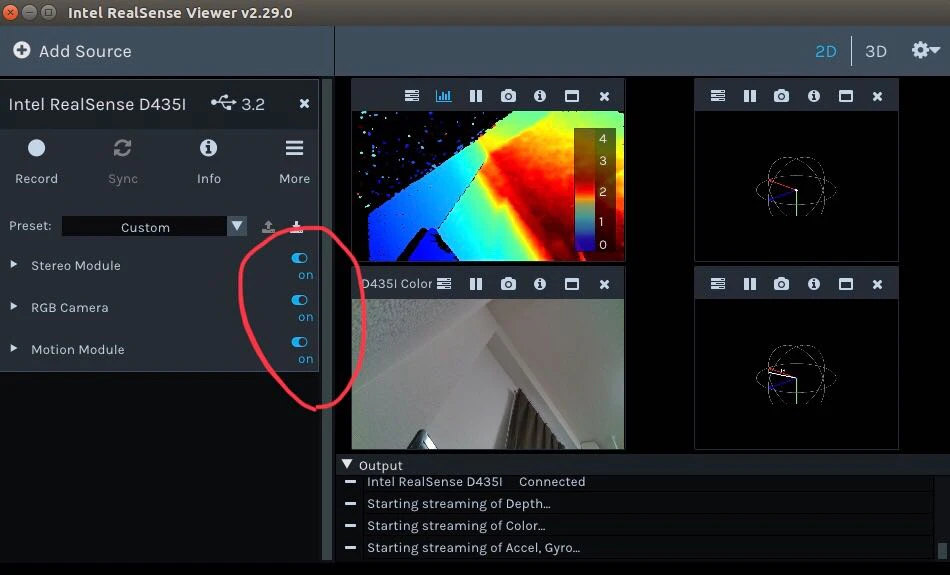Disconnect the Intel RealSense D435I device
This screenshot has width=950, height=575.
(304, 104)
